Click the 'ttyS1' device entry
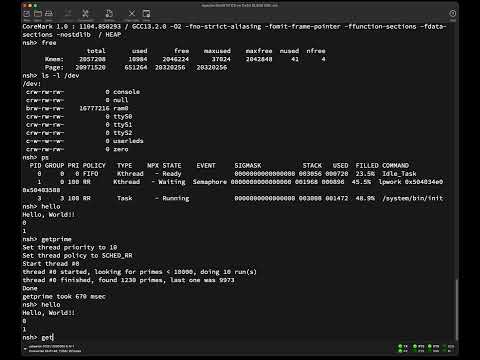The image size is (480, 360). click(123, 124)
